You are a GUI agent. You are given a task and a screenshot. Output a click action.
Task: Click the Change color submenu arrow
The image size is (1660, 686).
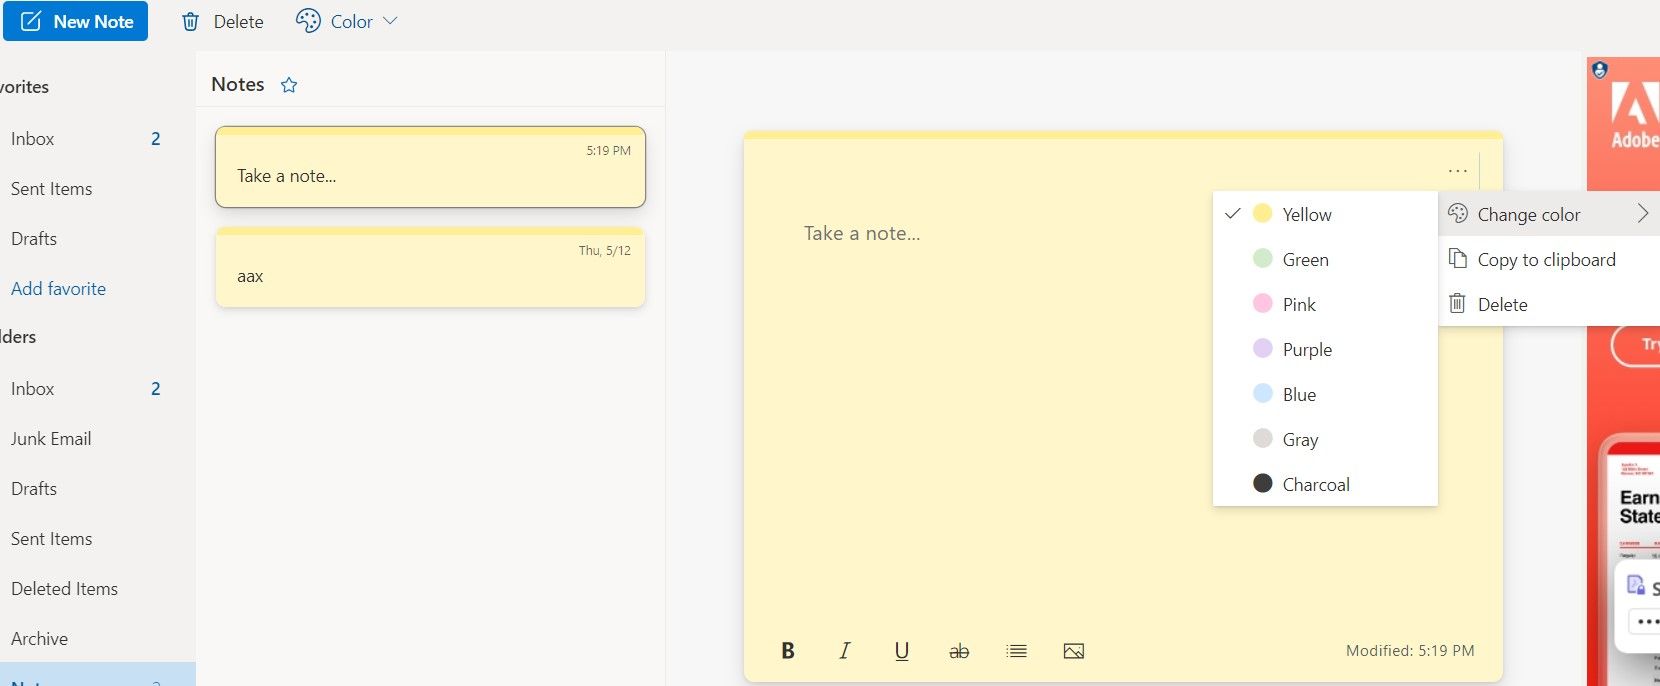click(1642, 214)
